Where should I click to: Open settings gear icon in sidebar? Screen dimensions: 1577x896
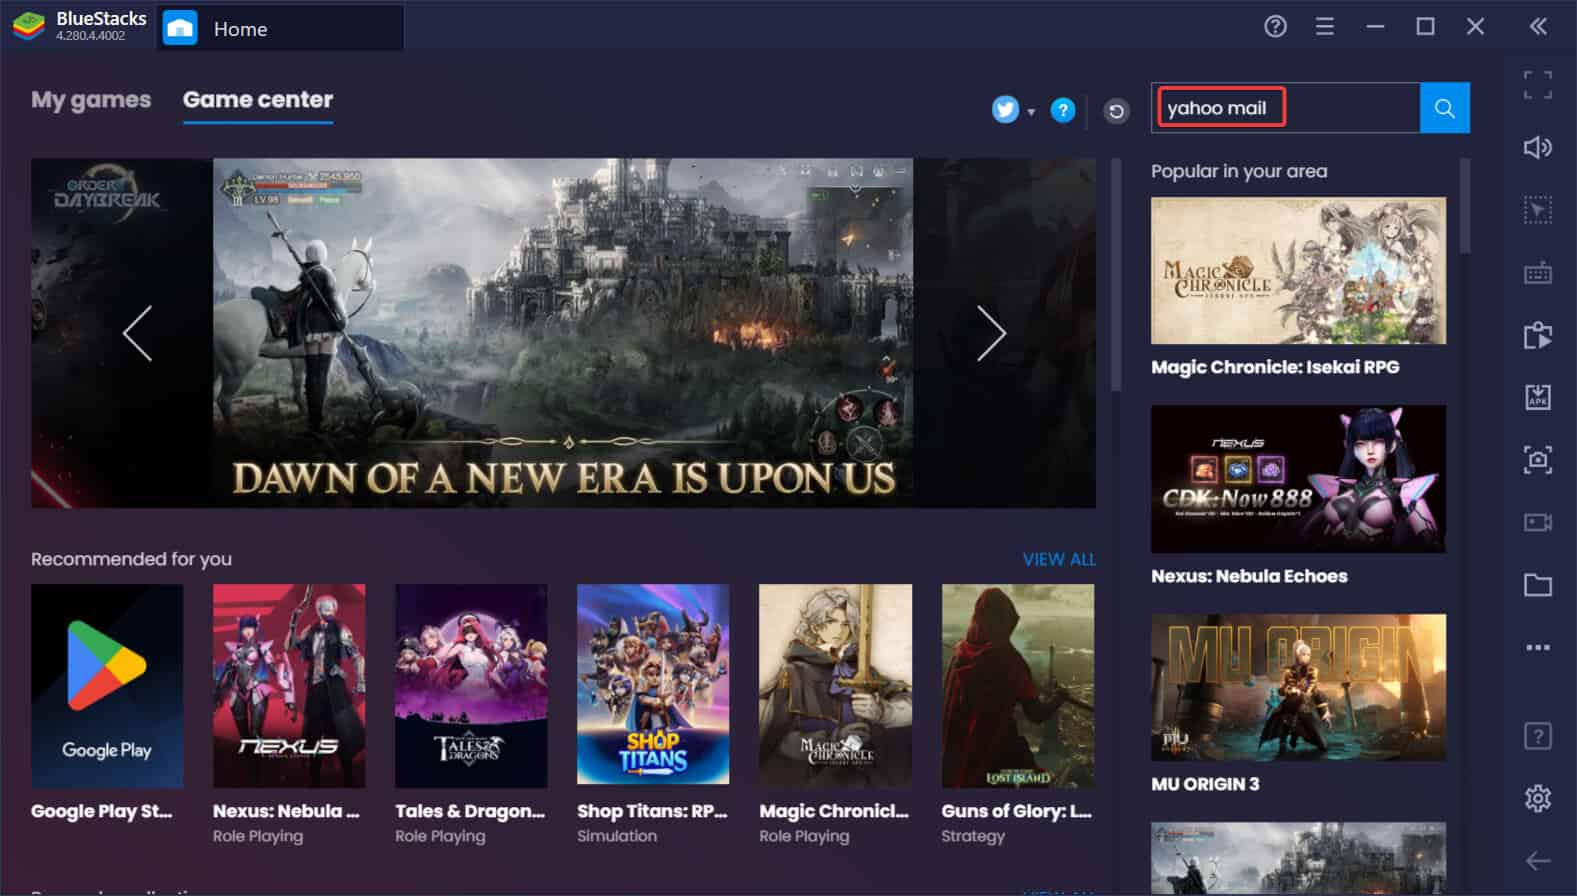click(1538, 798)
